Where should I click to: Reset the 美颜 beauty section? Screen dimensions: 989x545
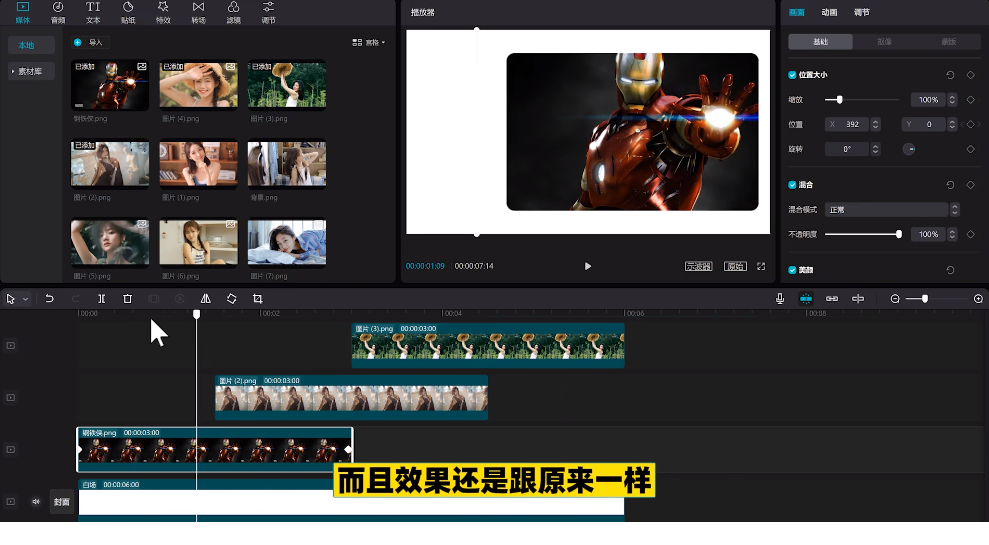[x=950, y=270]
